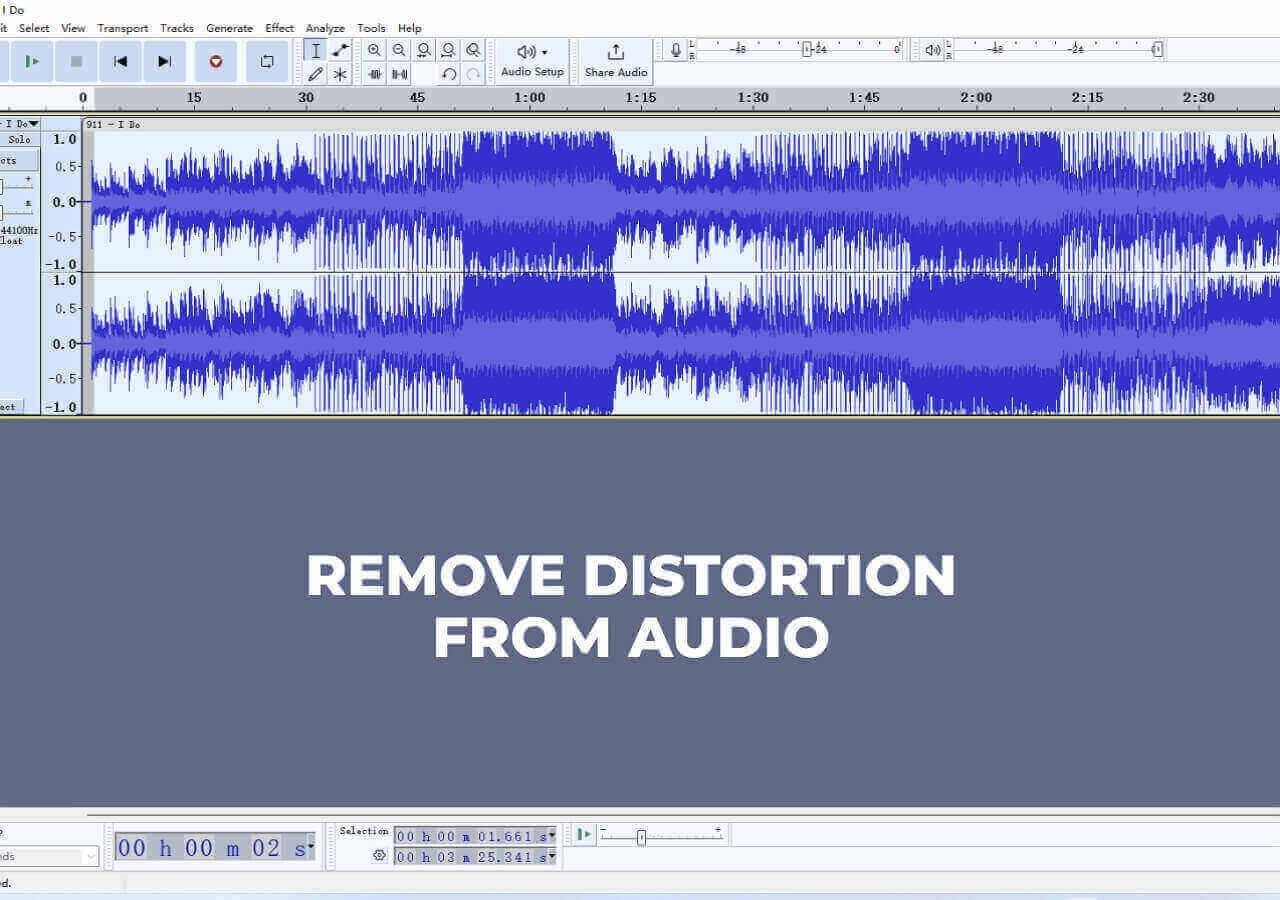
Task: Click the Stop playback button
Action: (76, 62)
